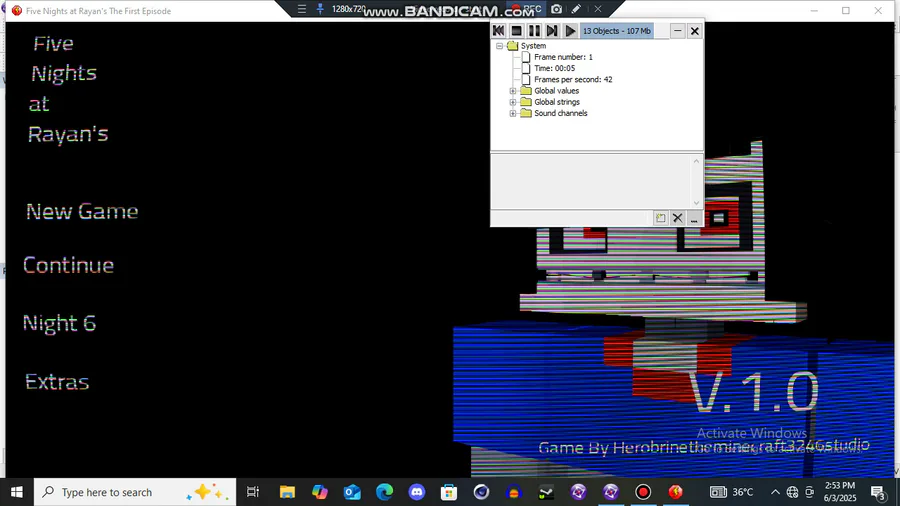The height and width of the screenshot is (506, 900).
Task: Open File Explorer from the taskbar
Action: [287, 492]
